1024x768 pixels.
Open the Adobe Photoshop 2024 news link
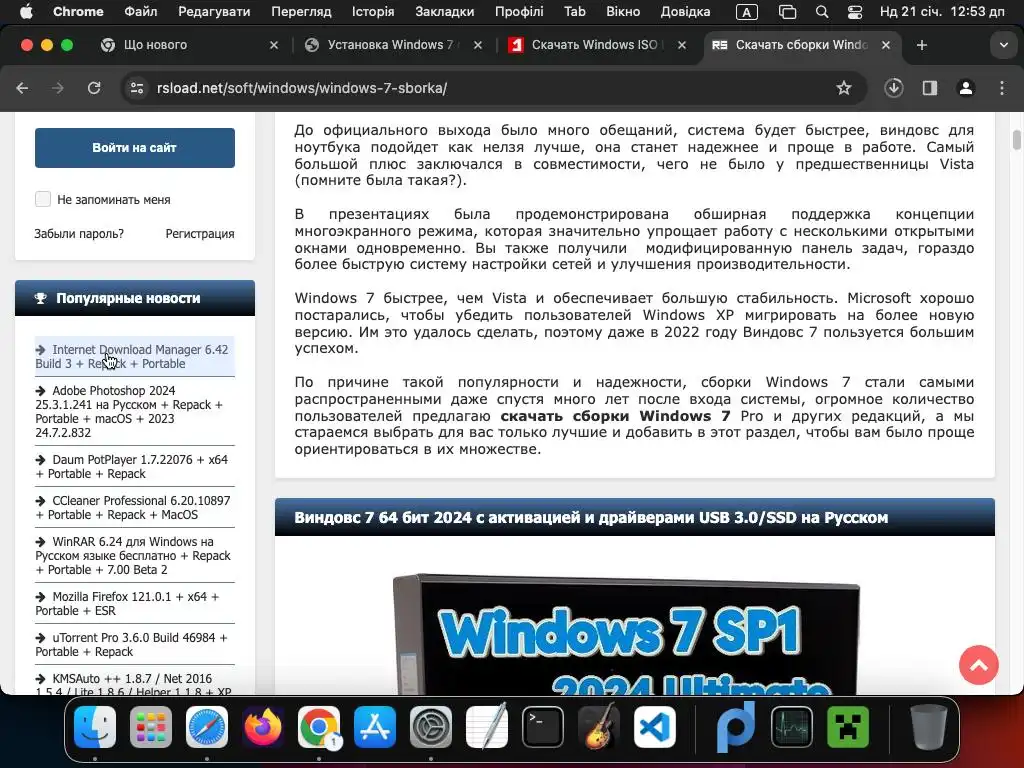[x=135, y=411]
